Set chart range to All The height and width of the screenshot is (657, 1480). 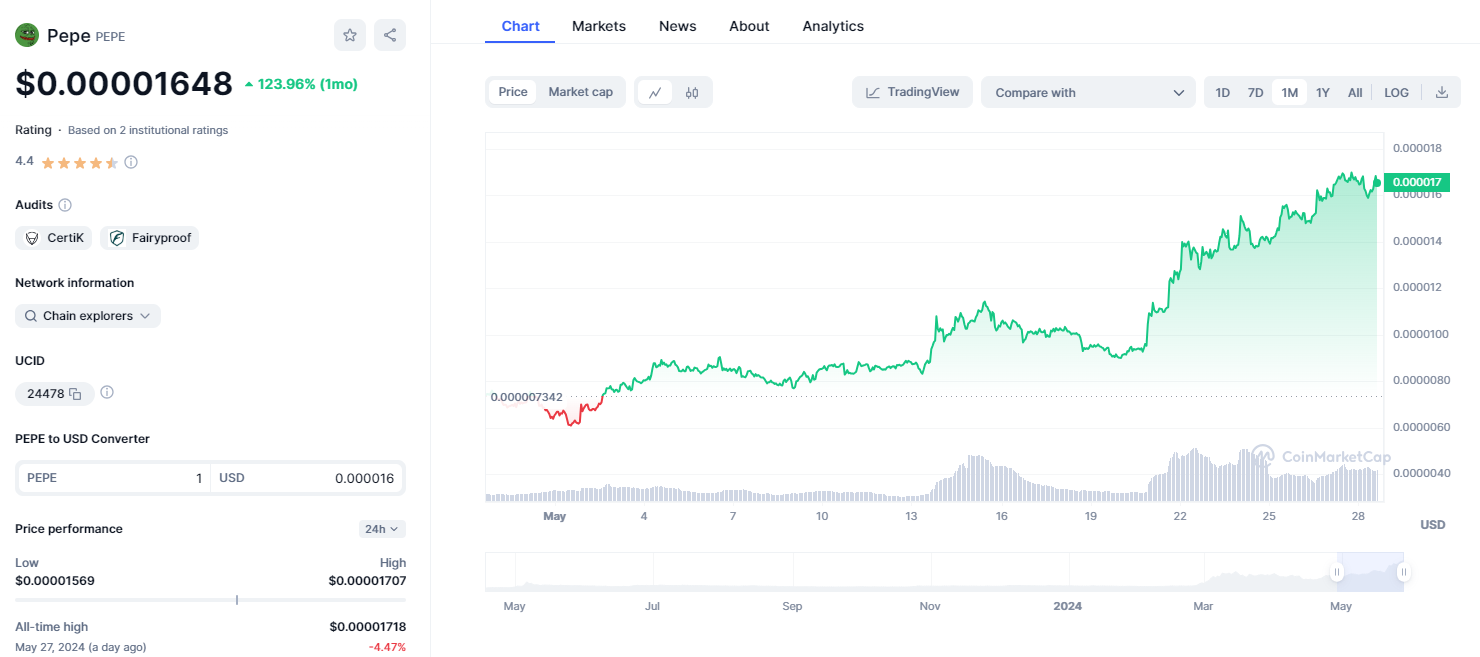click(1355, 92)
